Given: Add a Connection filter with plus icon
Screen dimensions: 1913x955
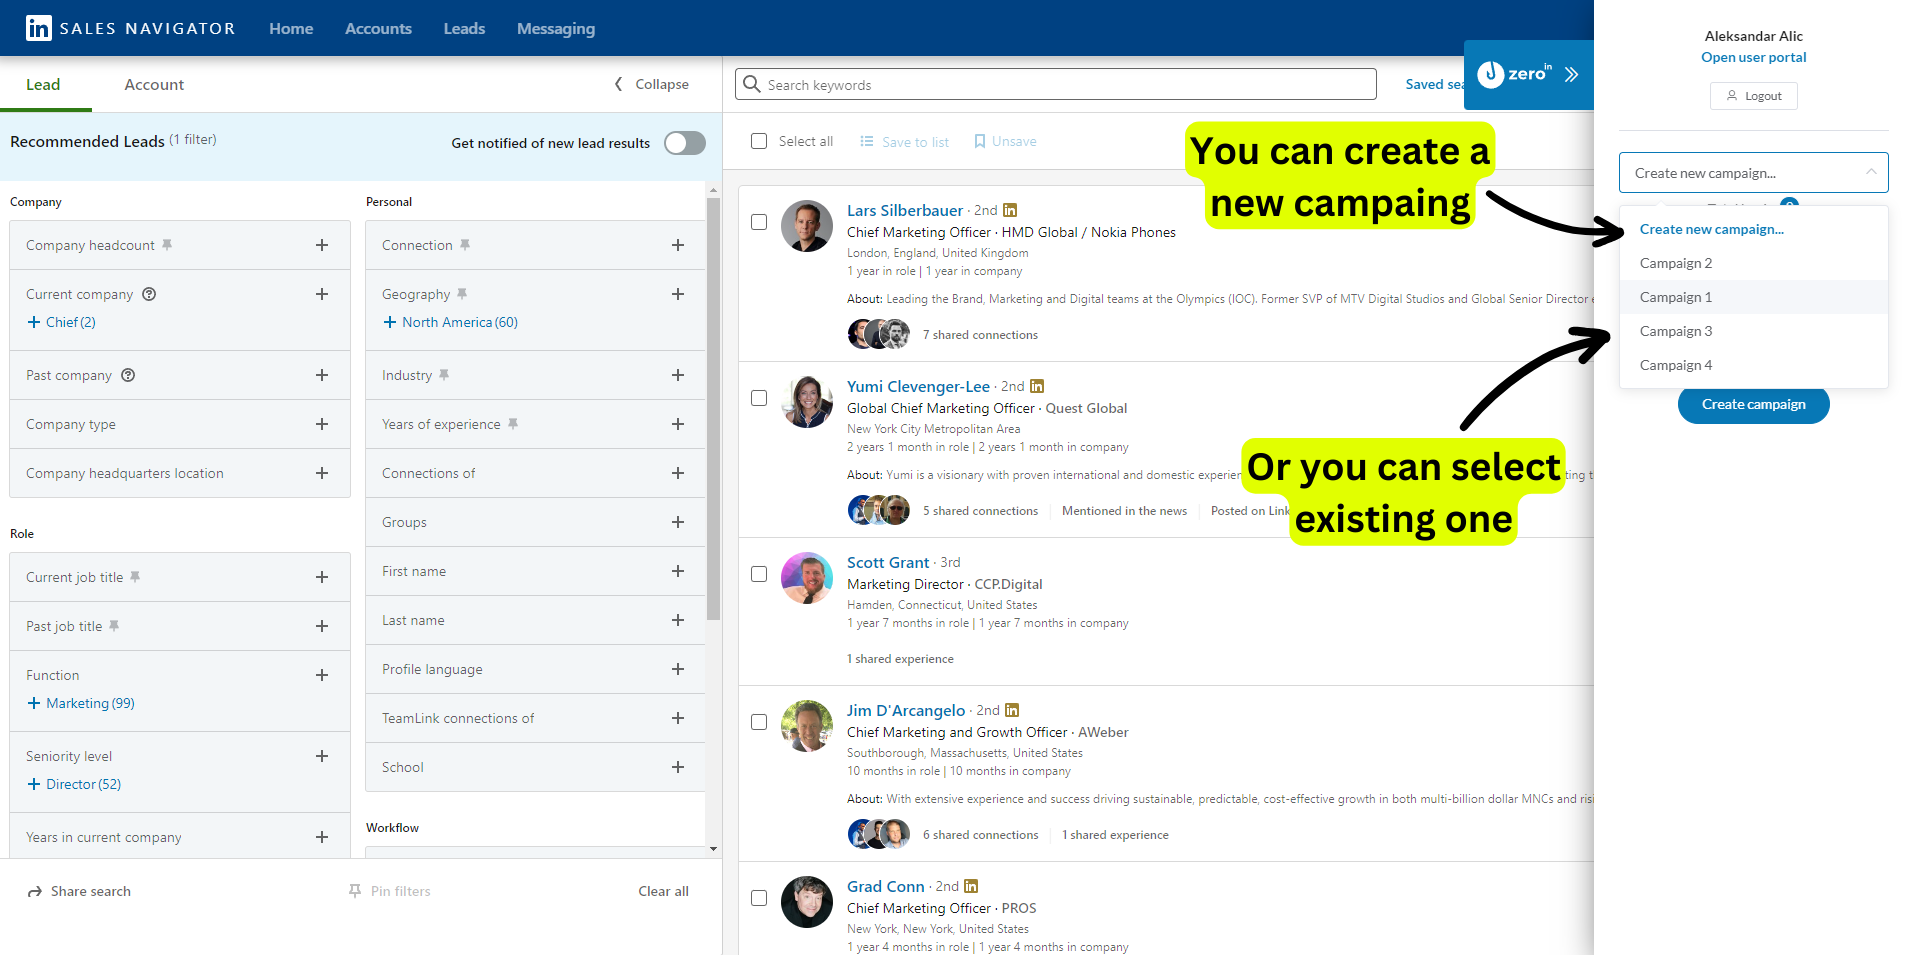Looking at the screenshot, I should click(678, 245).
